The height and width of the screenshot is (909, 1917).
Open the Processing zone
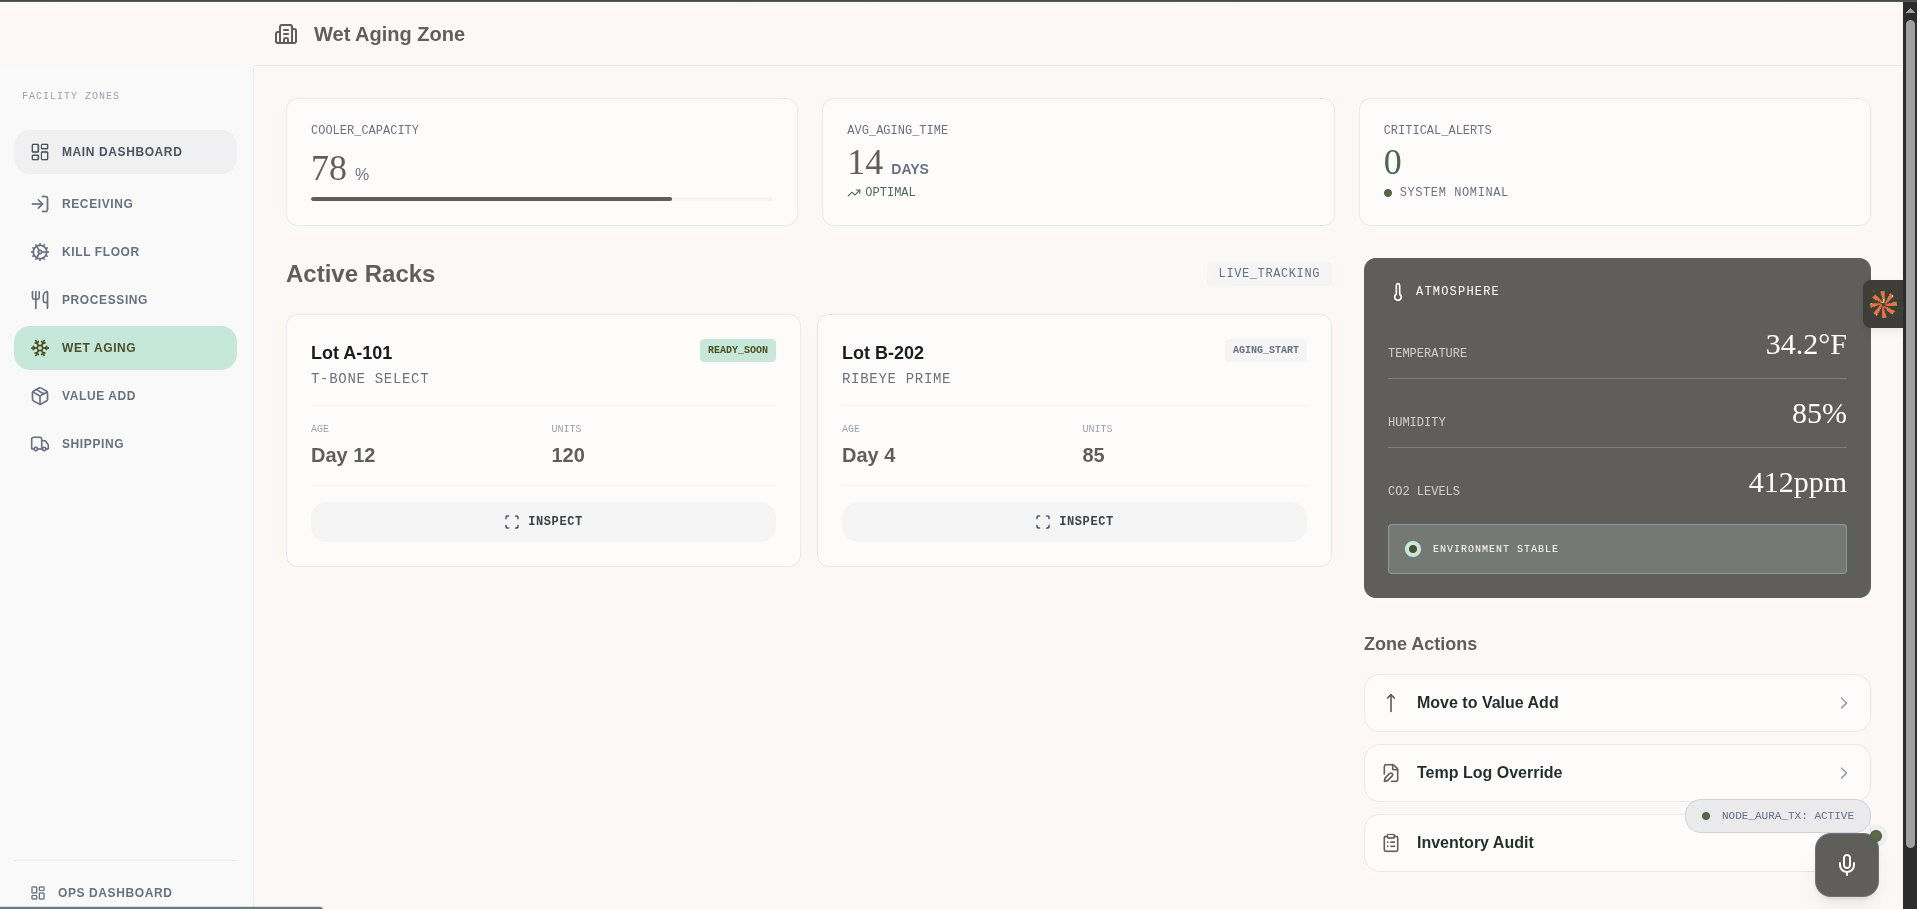[x=125, y=300]
